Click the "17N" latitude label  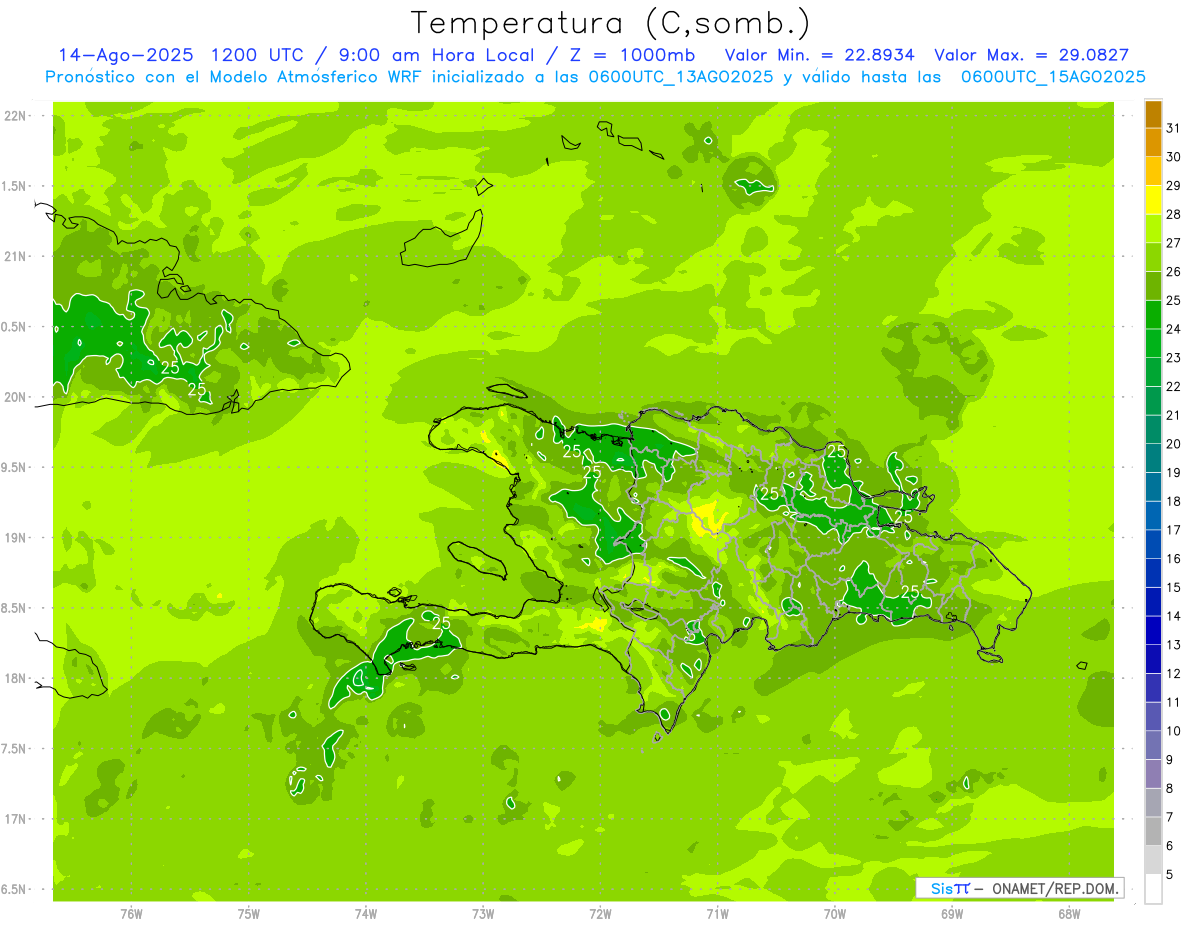pos(17,819)
